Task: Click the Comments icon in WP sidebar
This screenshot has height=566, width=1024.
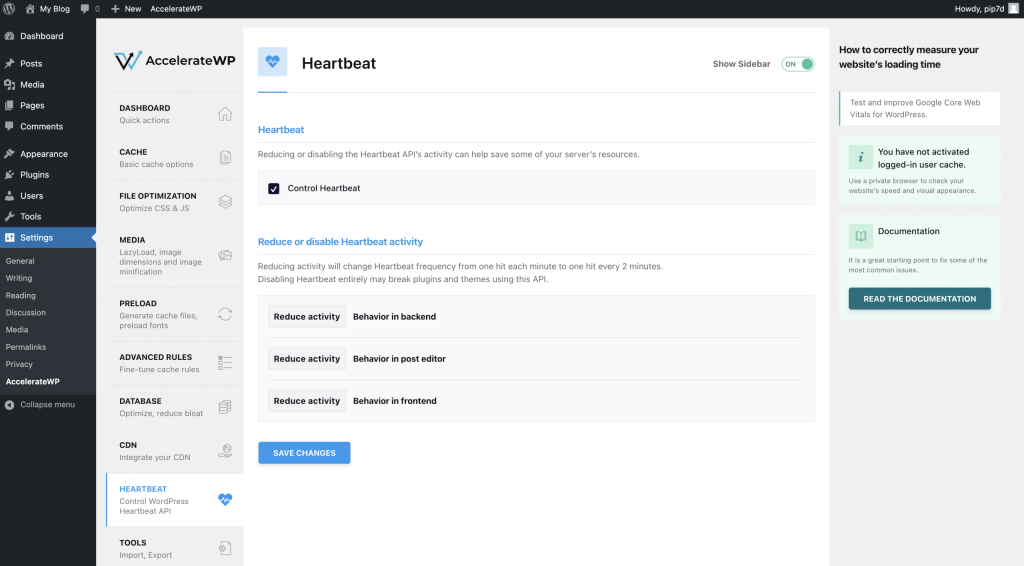Action: click(x=10, y=126)
